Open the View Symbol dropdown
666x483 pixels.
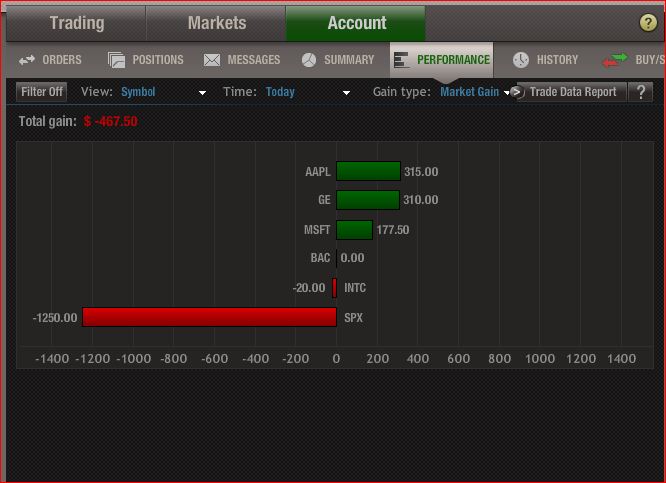coord(164,92)
